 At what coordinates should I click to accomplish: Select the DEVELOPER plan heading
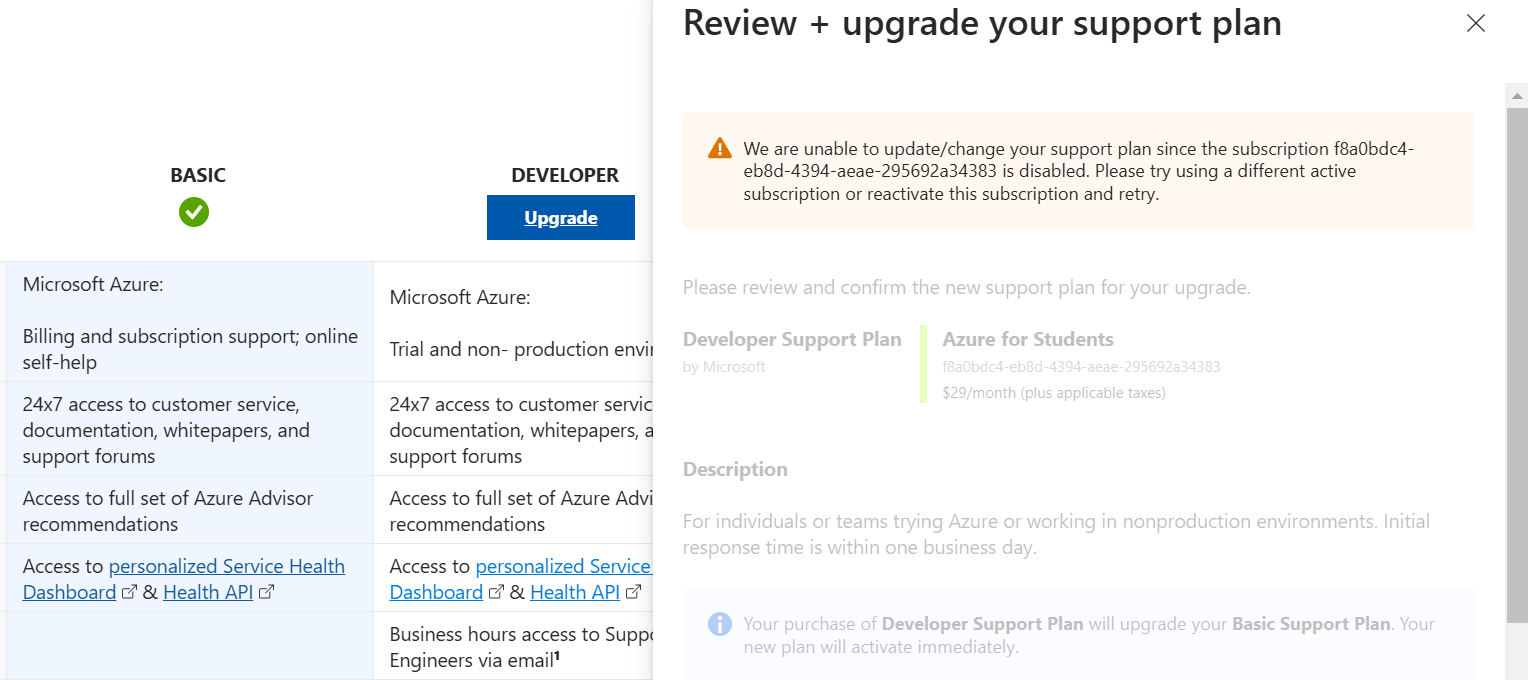565,175
